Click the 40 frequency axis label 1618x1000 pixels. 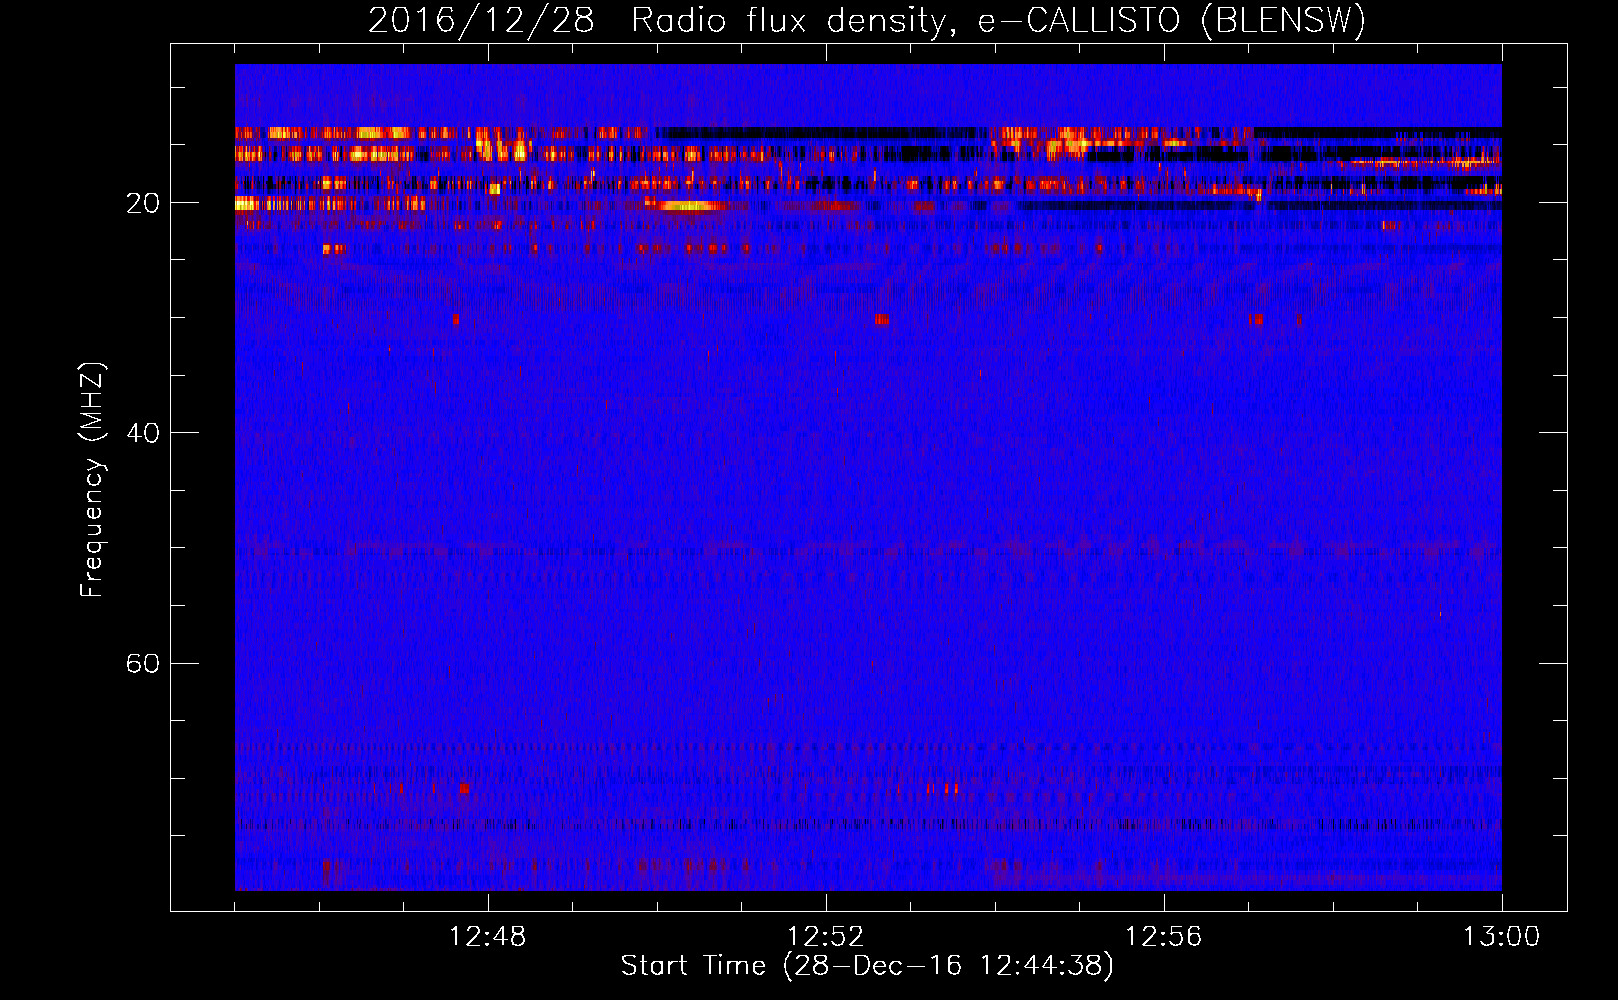pyautogui.click(x=142, y=433)
